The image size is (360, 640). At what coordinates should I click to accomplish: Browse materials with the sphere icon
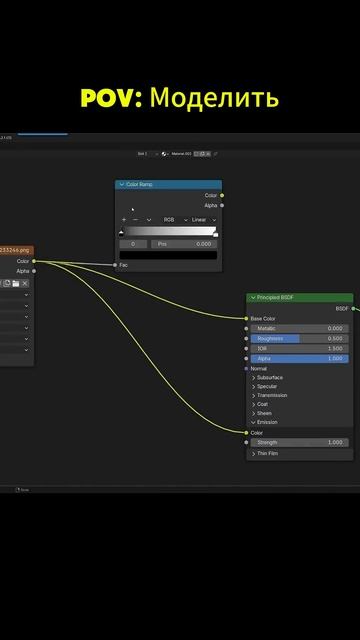pos(165,154)
